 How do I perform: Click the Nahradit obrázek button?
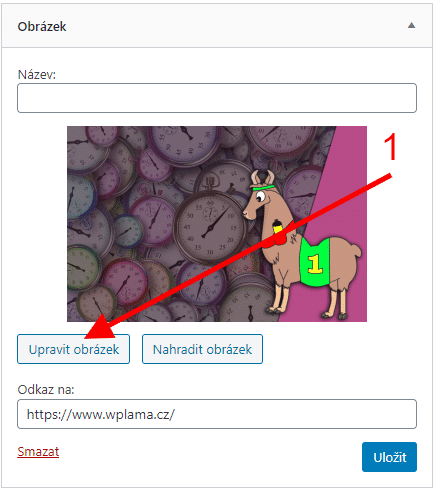pyautogui.click(x=202, y=349)
